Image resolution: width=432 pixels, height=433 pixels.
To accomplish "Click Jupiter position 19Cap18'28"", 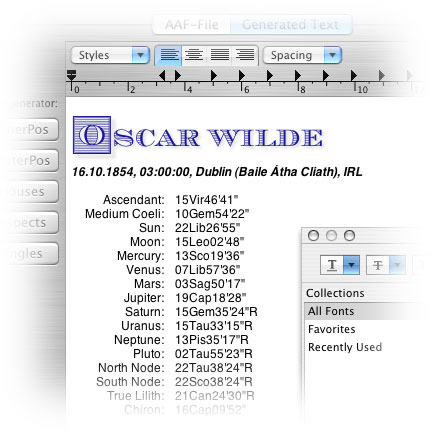I will click(x=210, y=298).
